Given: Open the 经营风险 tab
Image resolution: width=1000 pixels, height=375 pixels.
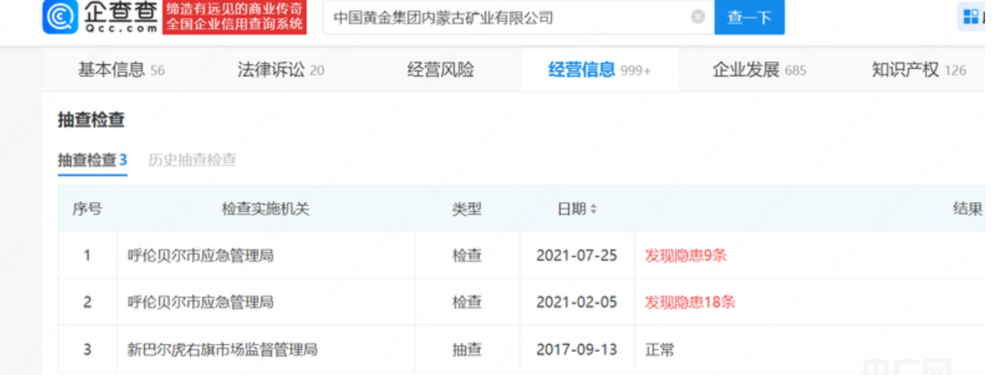Looking at the screenshot, I should (440, 70).
